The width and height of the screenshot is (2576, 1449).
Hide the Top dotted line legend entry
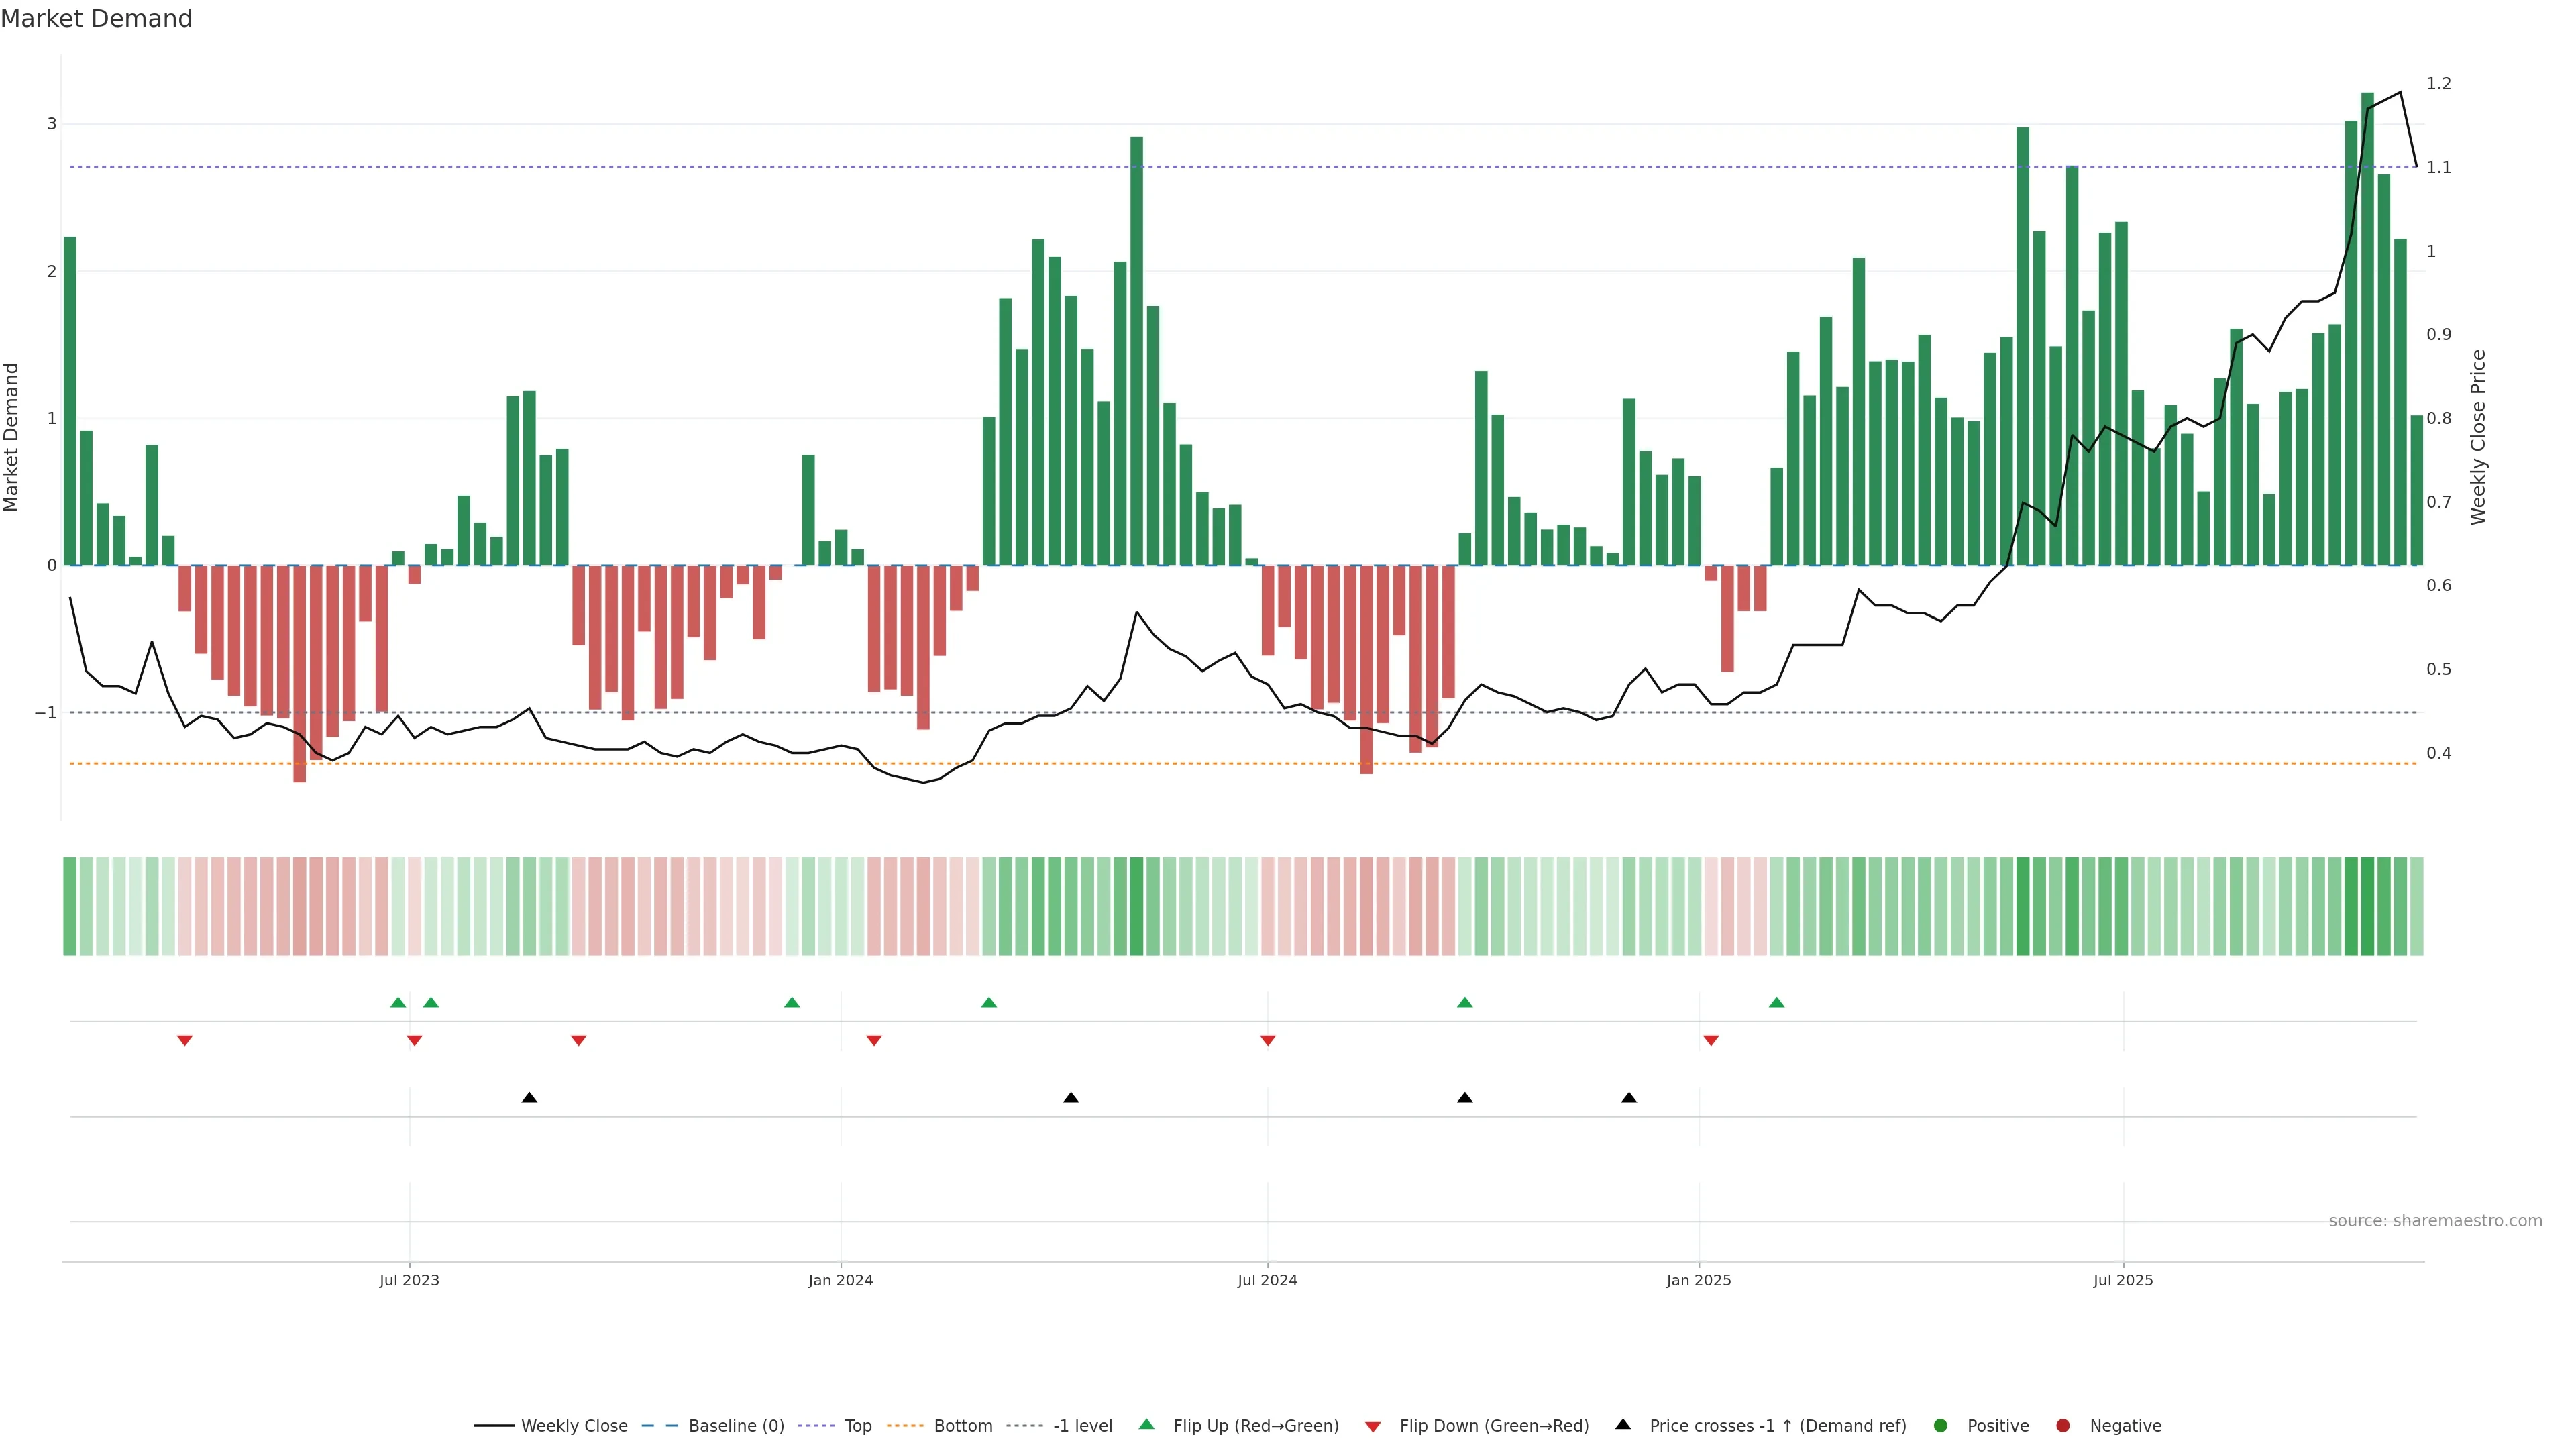pyautogui.click(x=857, y=1426)
